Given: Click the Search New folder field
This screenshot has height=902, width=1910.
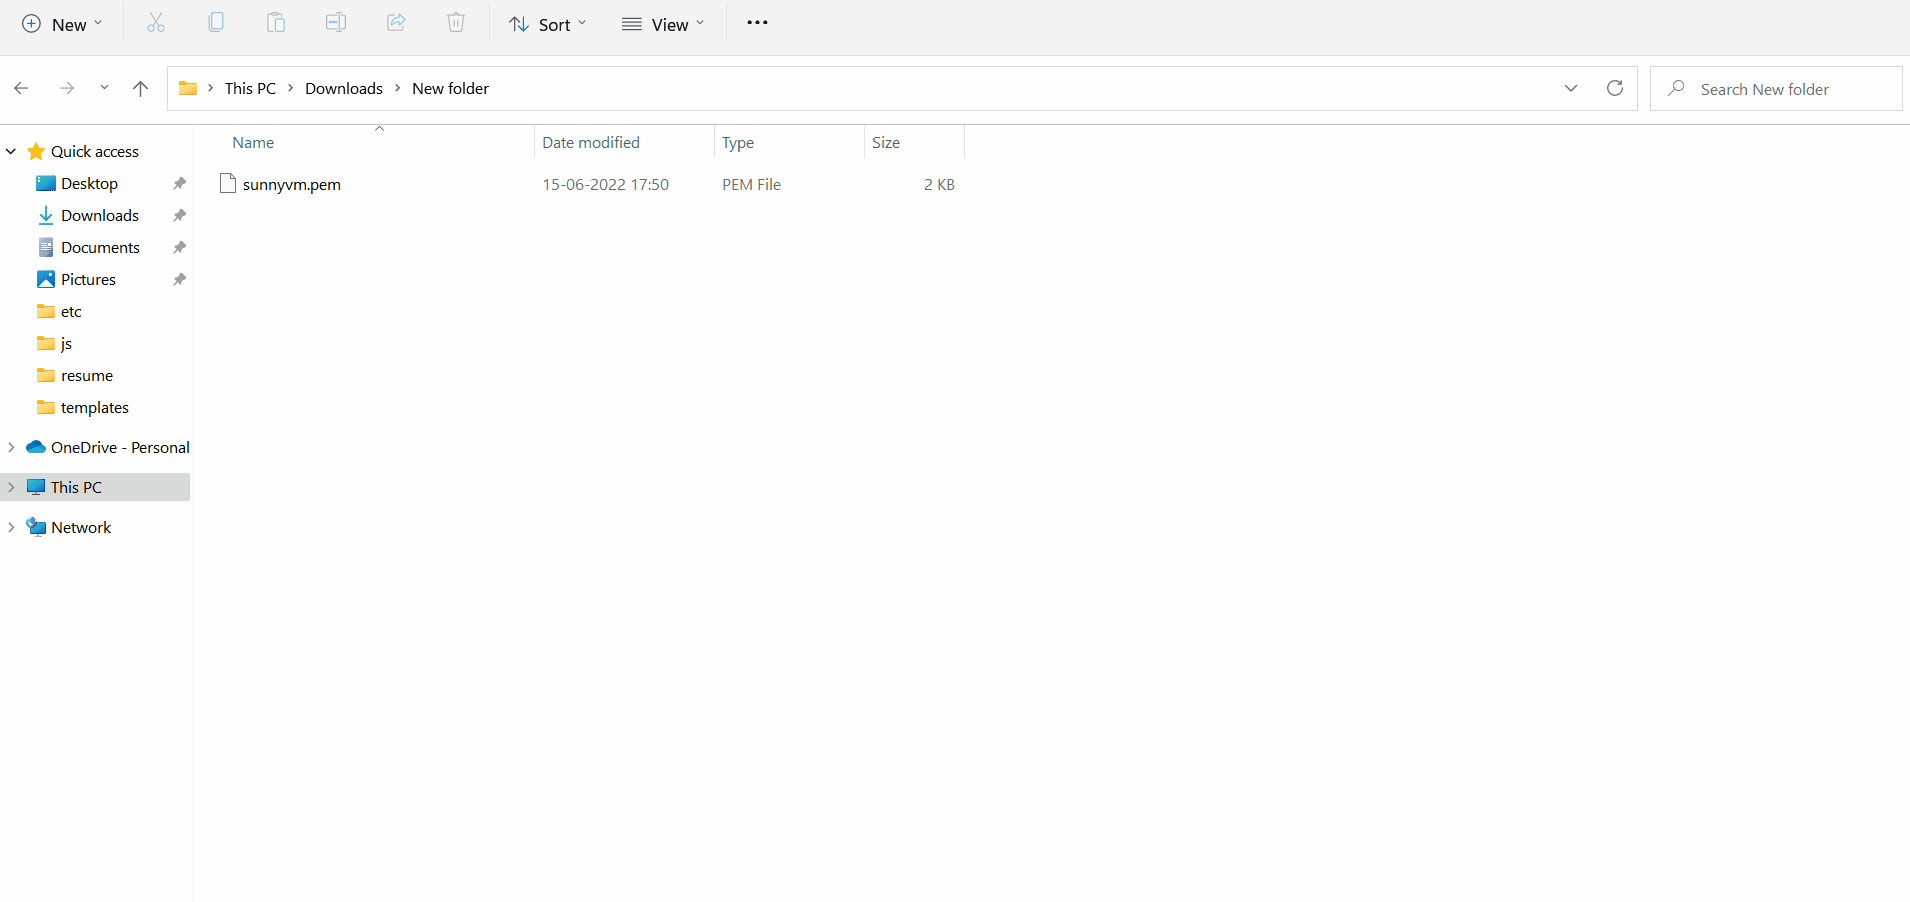Looking at the screenshot, I should [1777, 89].
